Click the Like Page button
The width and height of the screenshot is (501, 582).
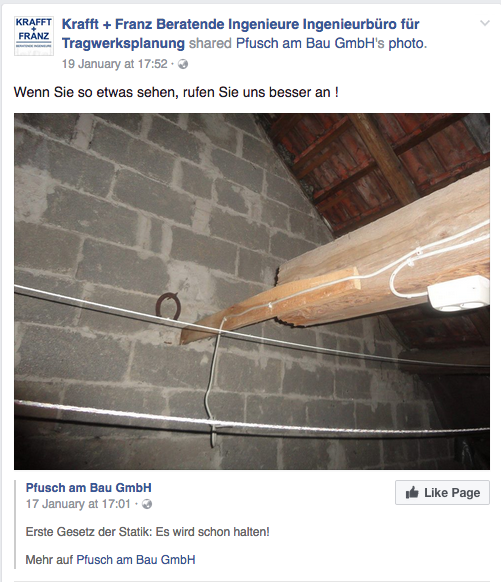442,493
